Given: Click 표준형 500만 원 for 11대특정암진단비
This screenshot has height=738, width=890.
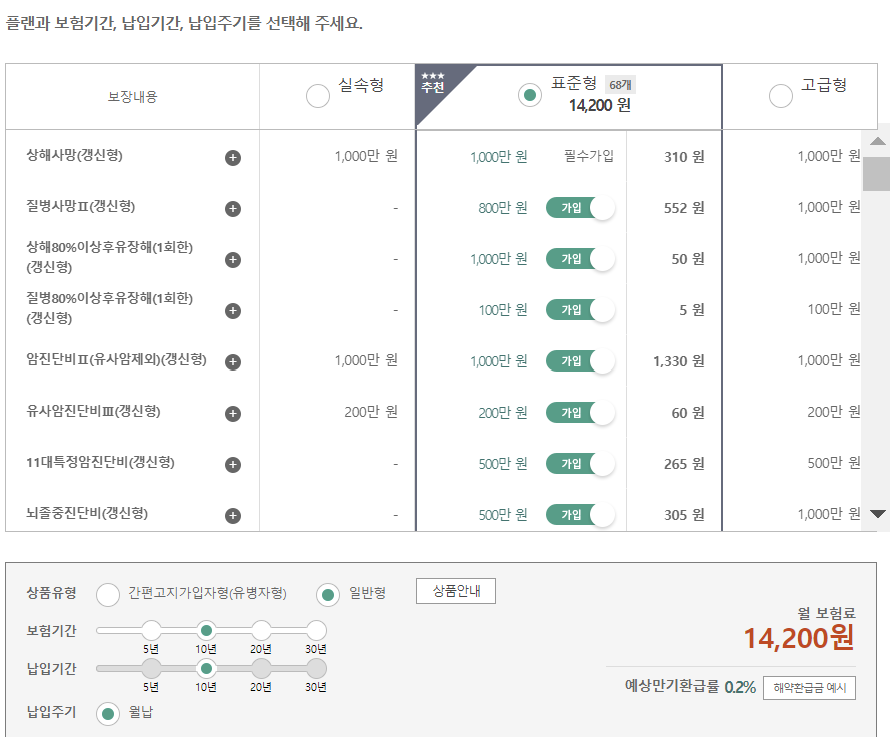Looking at the screenshot, I should click(x=502, y=464).
